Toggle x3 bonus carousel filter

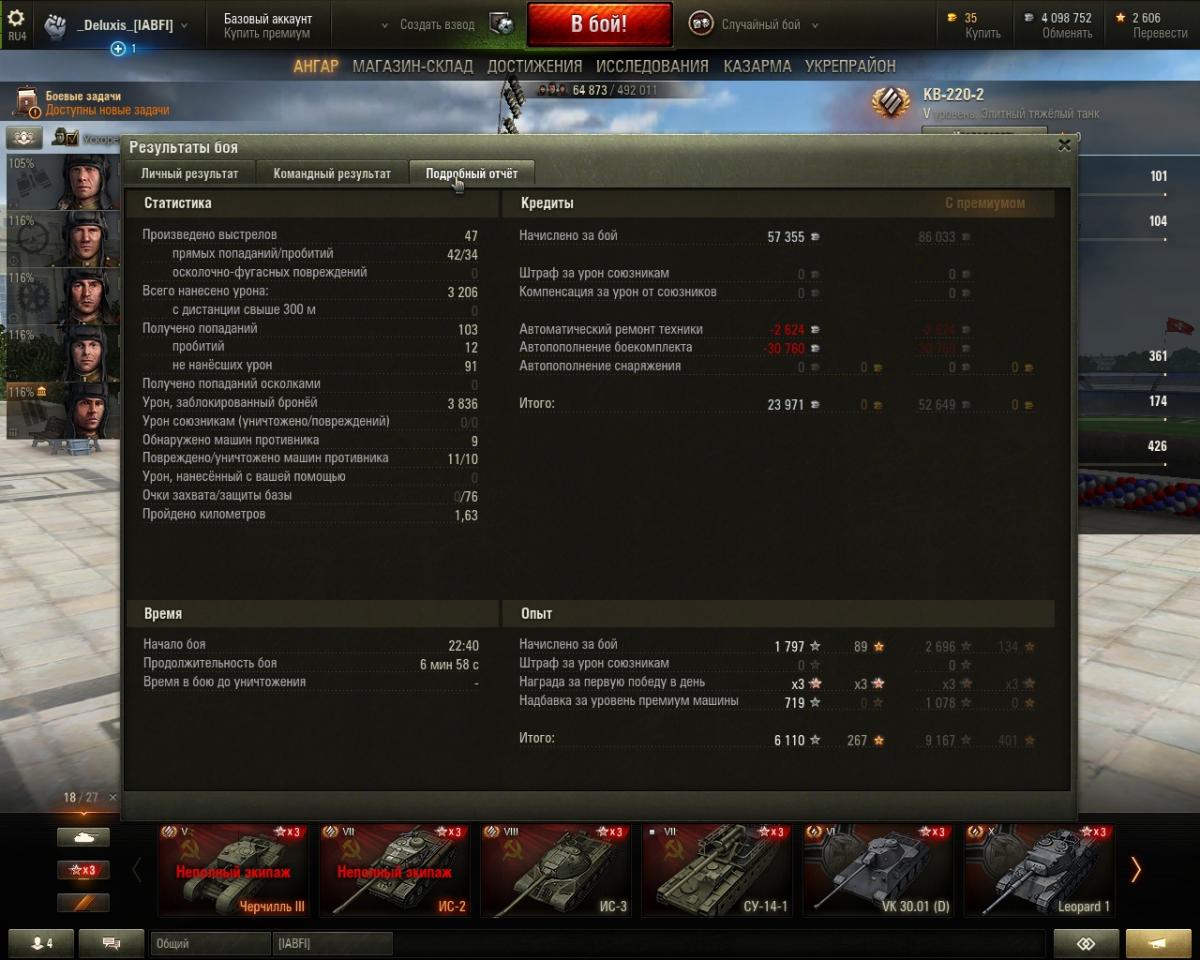(83, 870)
